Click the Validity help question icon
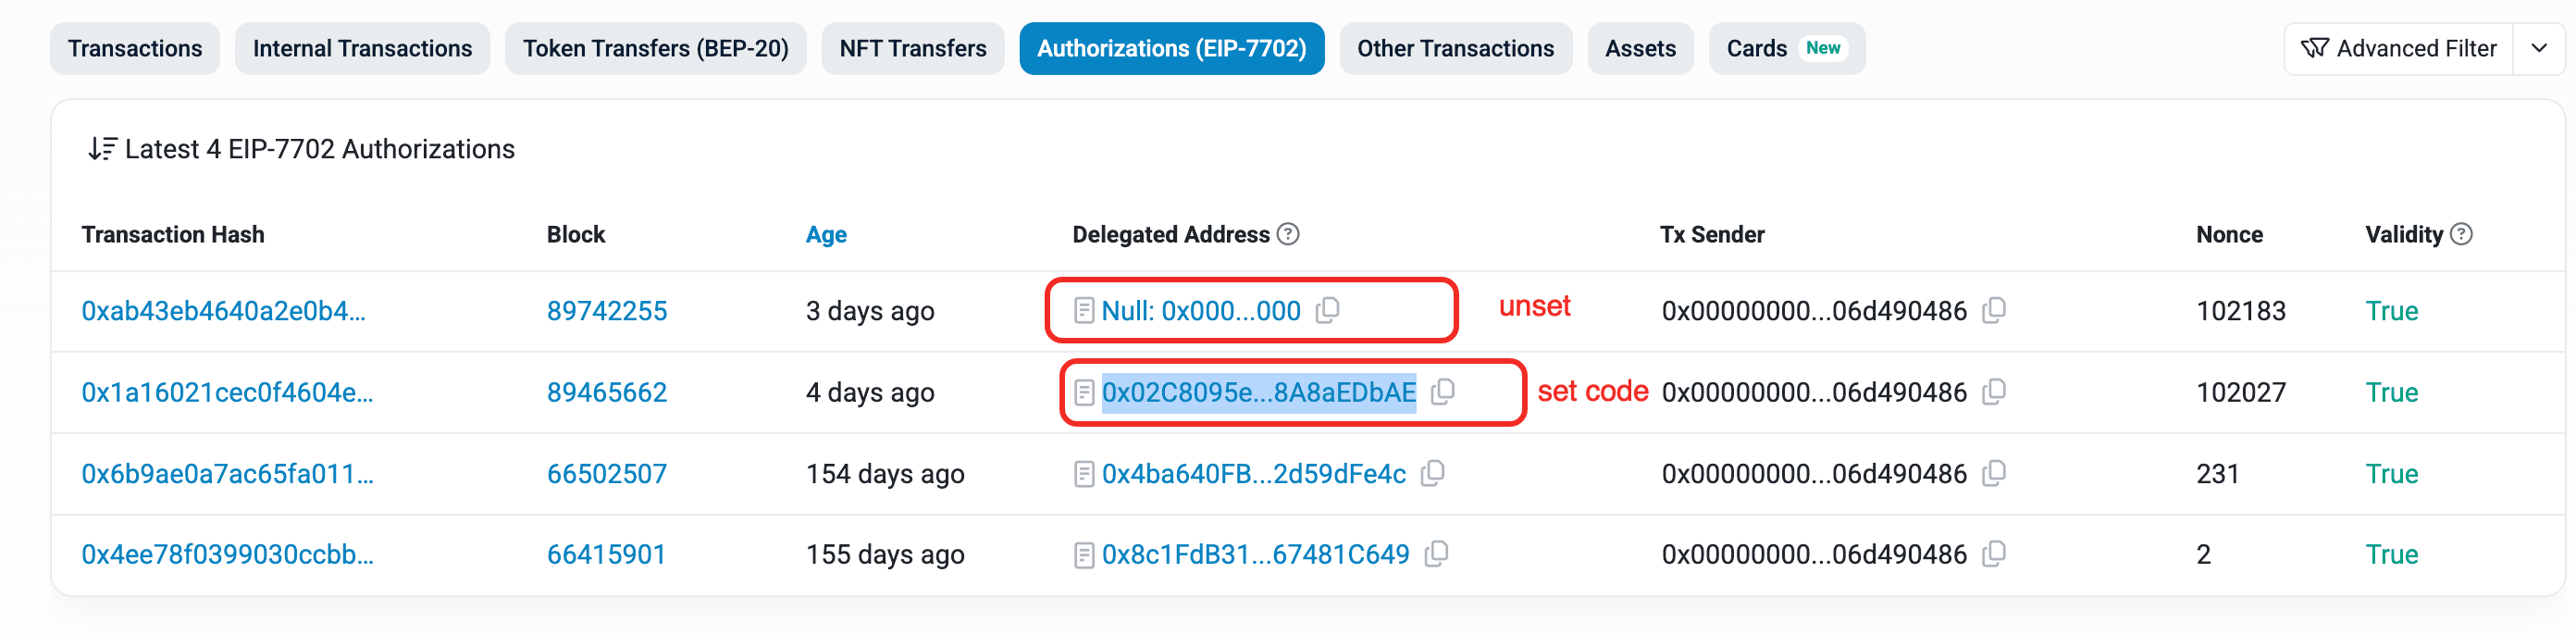 click(x=2462, y=234)
